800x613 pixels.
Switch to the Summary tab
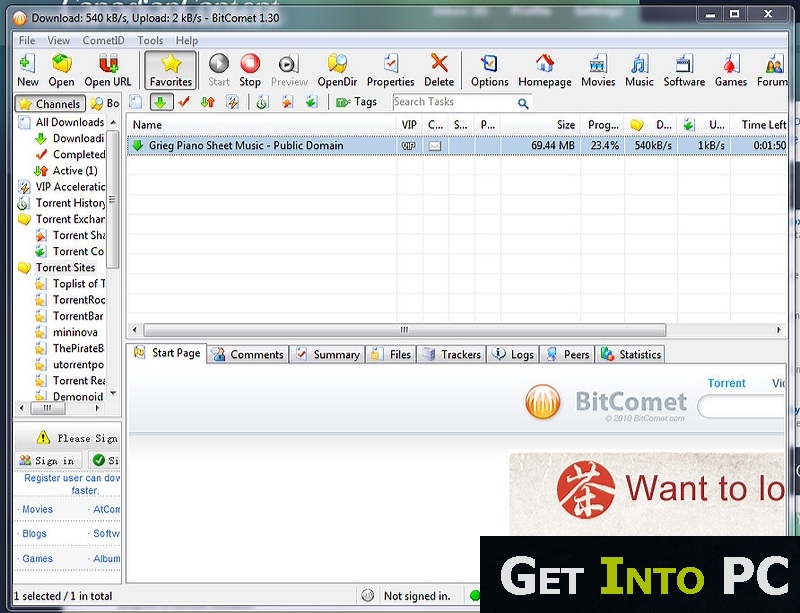(x=329, y=354)
